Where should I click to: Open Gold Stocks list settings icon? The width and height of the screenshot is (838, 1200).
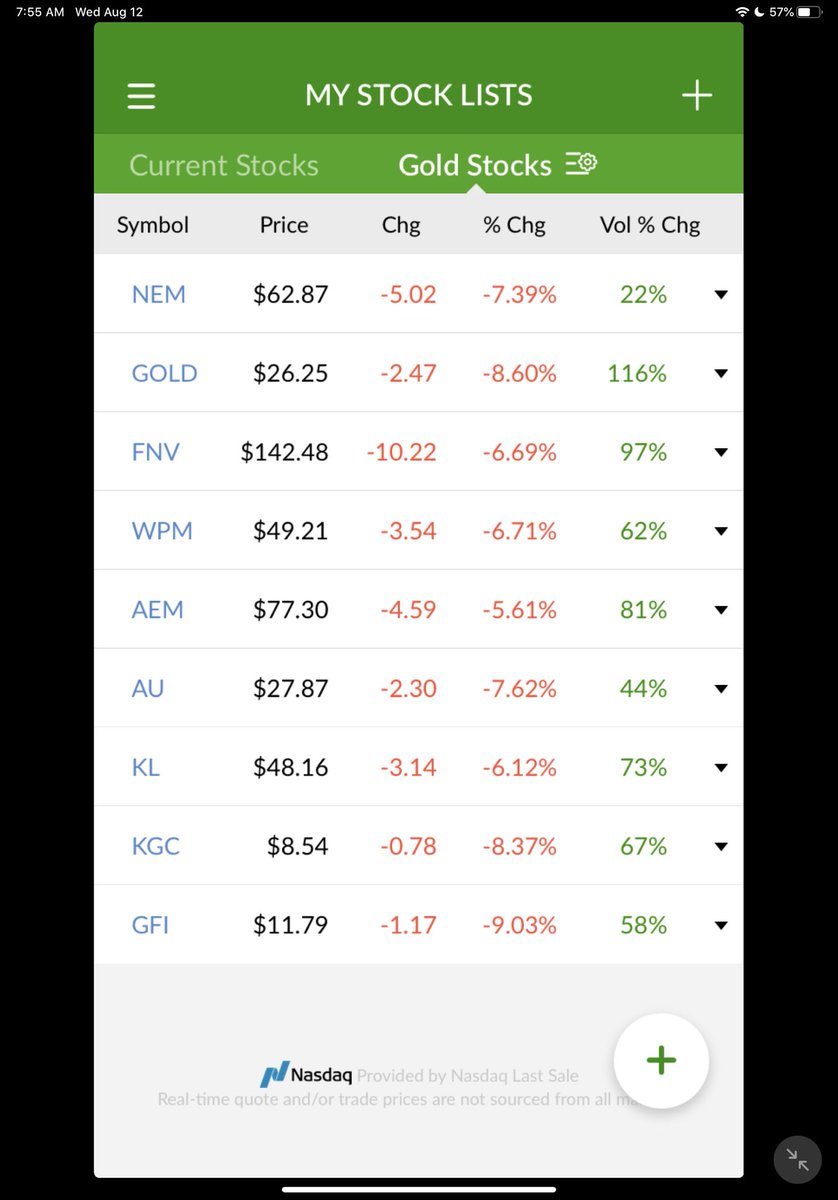point(581,164)
